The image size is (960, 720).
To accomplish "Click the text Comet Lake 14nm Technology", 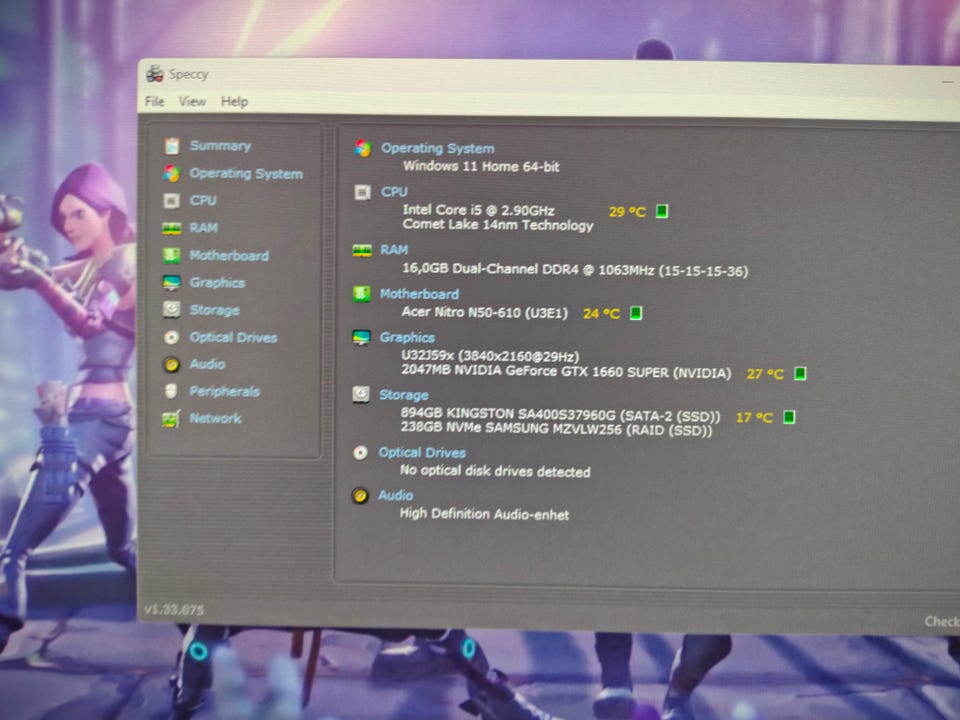I will pos(498,225).
